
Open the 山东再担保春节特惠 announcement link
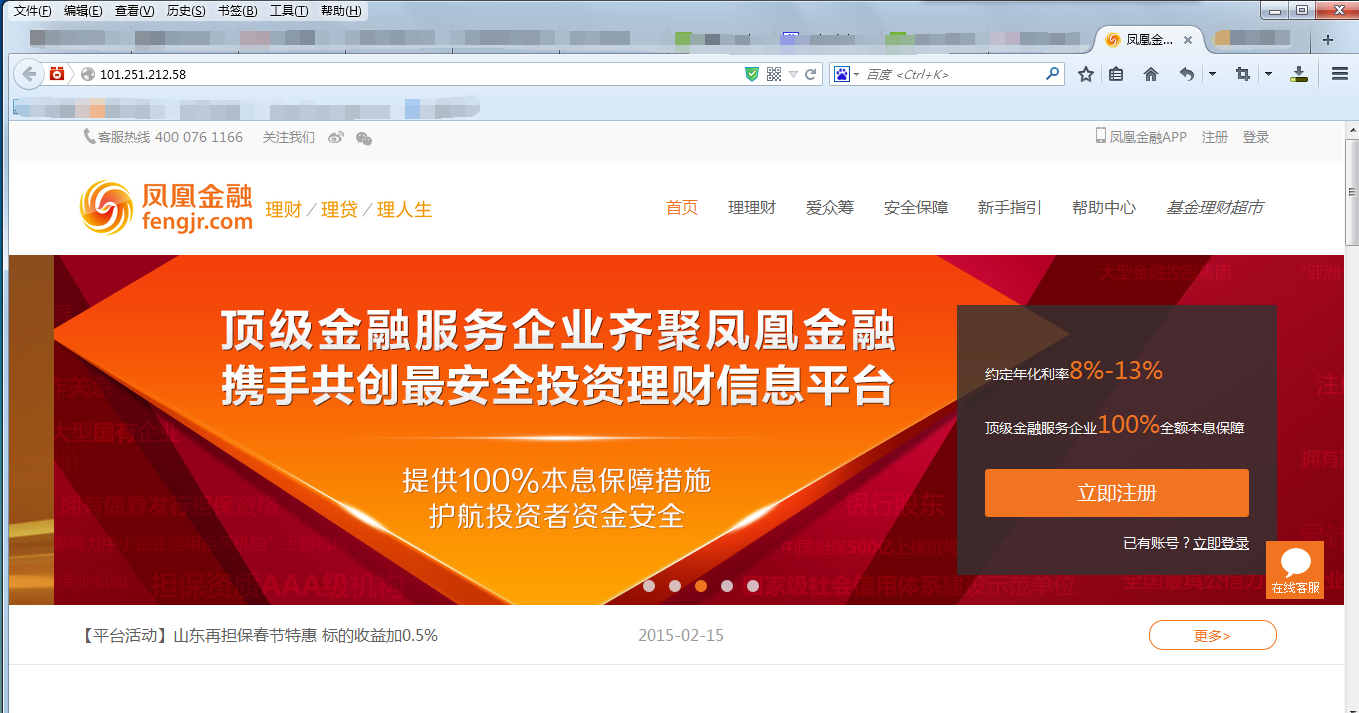tap(258, 635)
